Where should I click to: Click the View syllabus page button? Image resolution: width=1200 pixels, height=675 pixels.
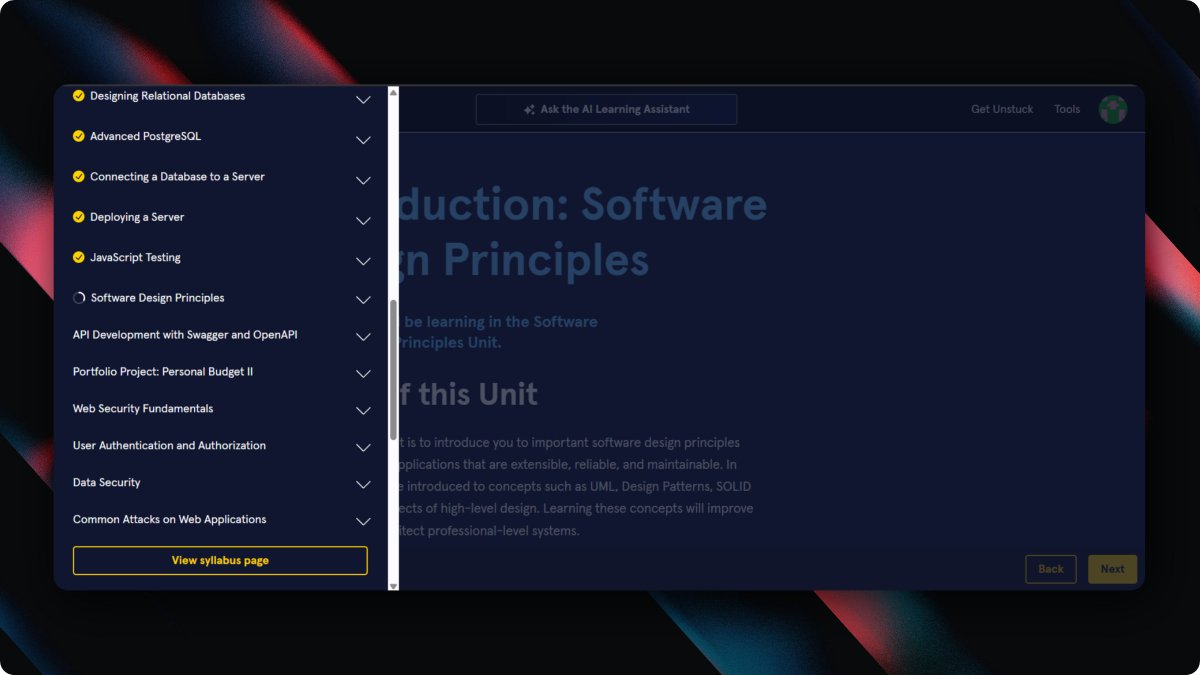point(220,561)
